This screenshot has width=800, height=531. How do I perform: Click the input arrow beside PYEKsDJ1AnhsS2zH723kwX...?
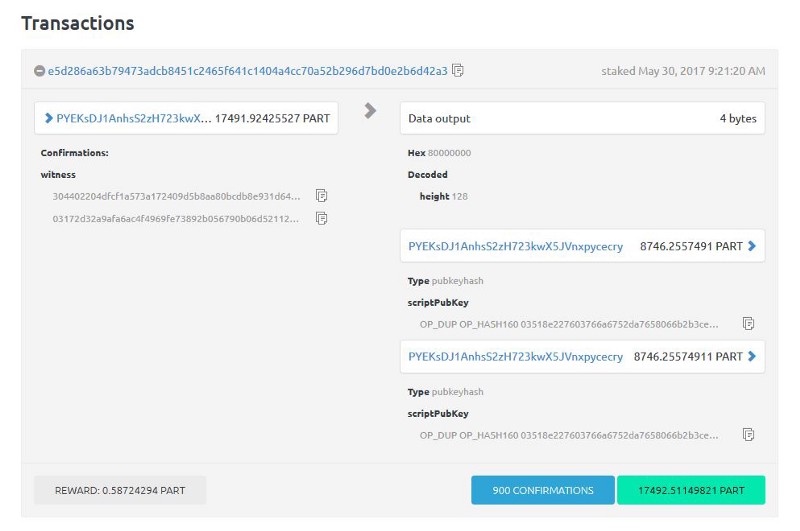48,118
